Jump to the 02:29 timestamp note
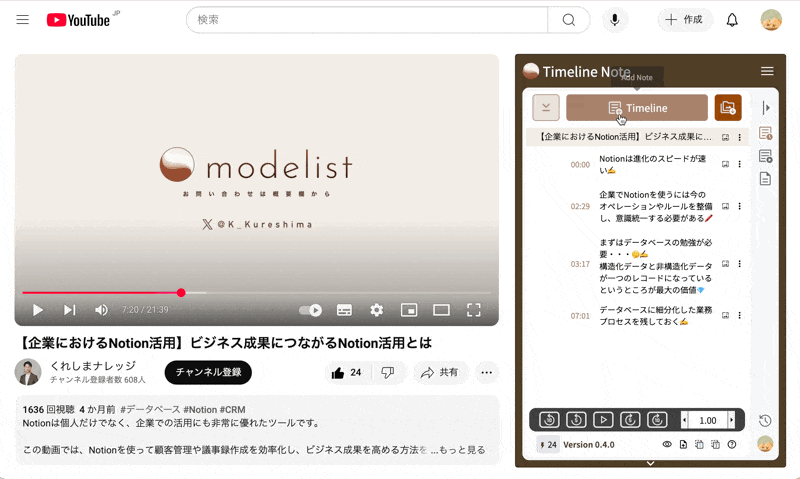 [580, 207]
